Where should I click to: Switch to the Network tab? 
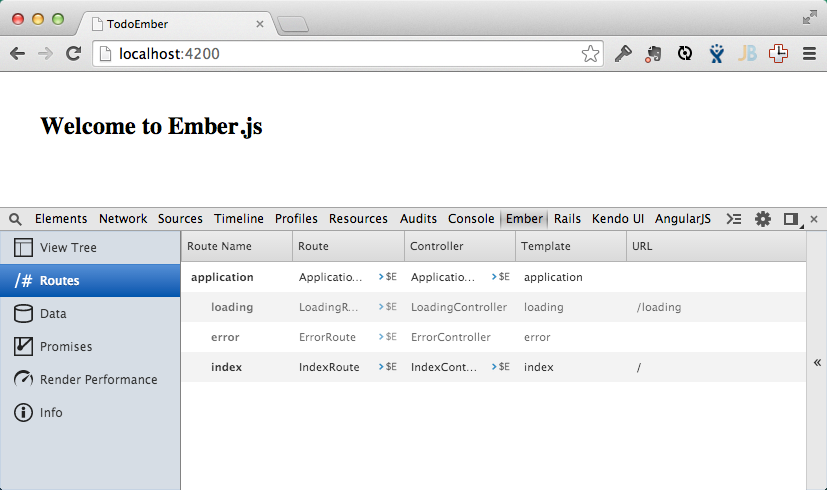(x=123, y=219)
